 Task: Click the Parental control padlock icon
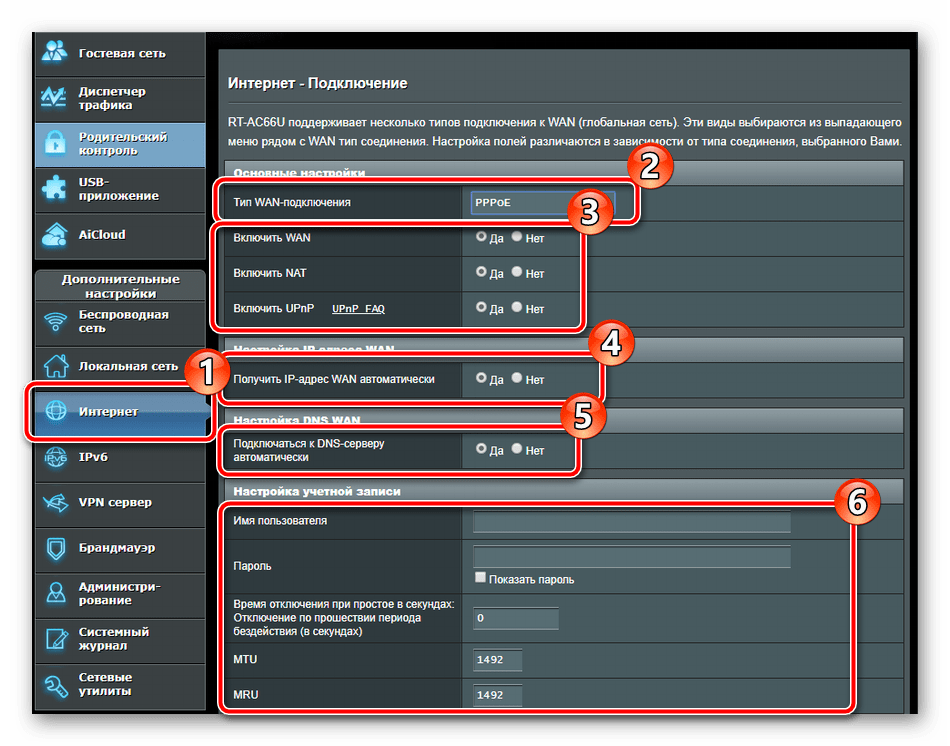tap(55, 144)
